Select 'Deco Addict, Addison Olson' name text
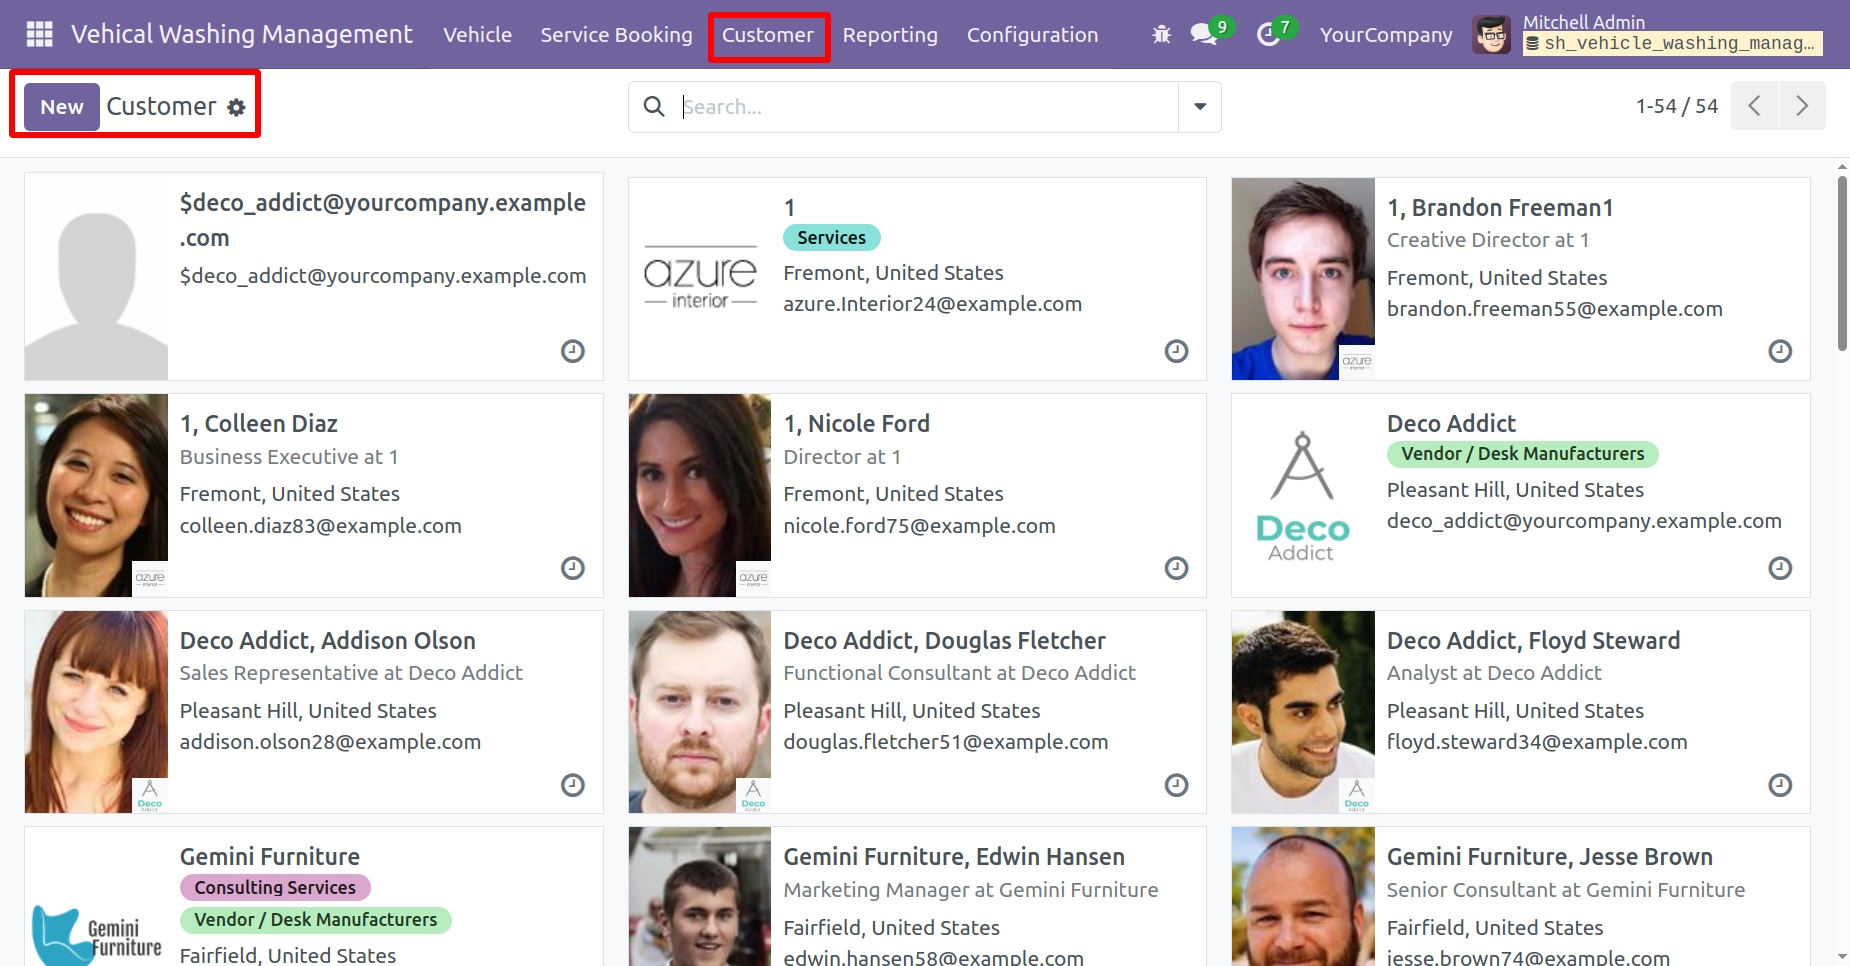 point(328,641)
